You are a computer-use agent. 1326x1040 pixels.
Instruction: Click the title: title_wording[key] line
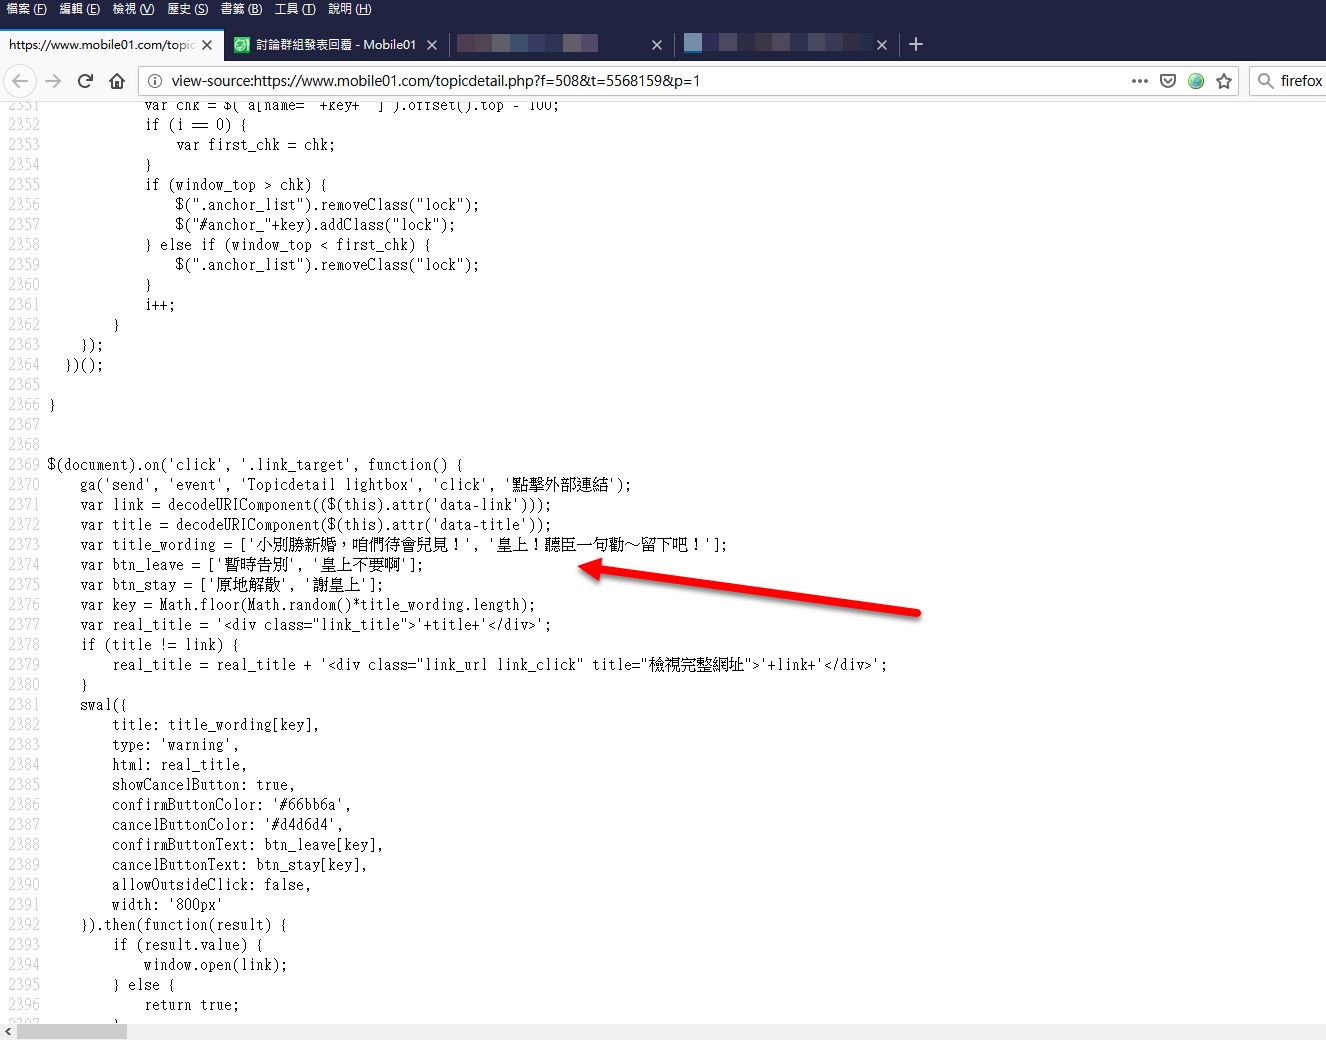pyautogui.click(x=215, y=725)
